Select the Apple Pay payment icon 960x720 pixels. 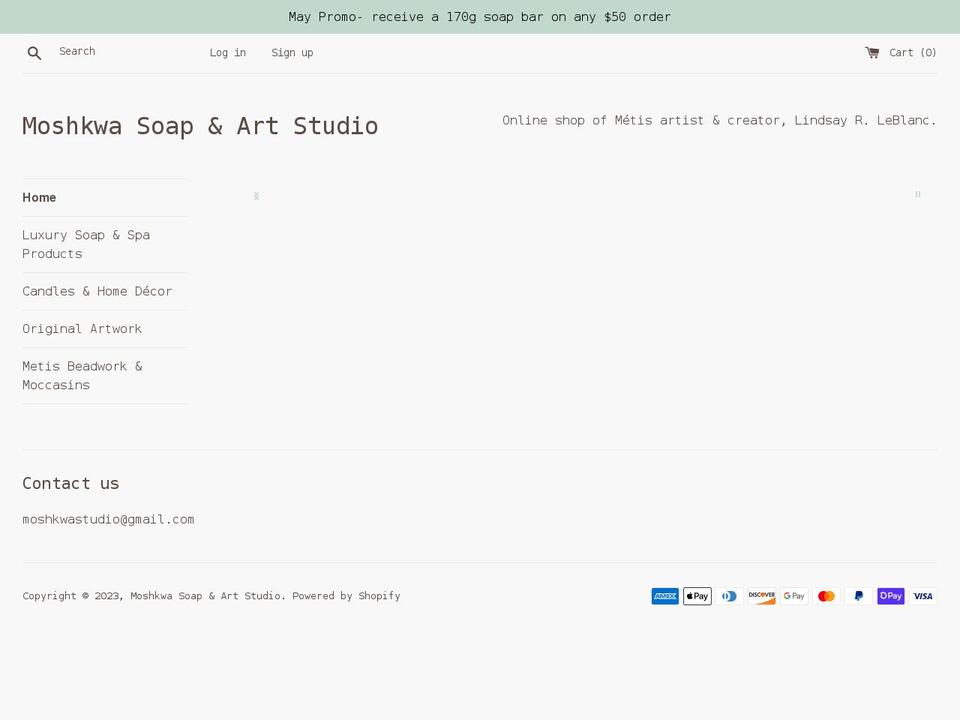pos(697,596)
